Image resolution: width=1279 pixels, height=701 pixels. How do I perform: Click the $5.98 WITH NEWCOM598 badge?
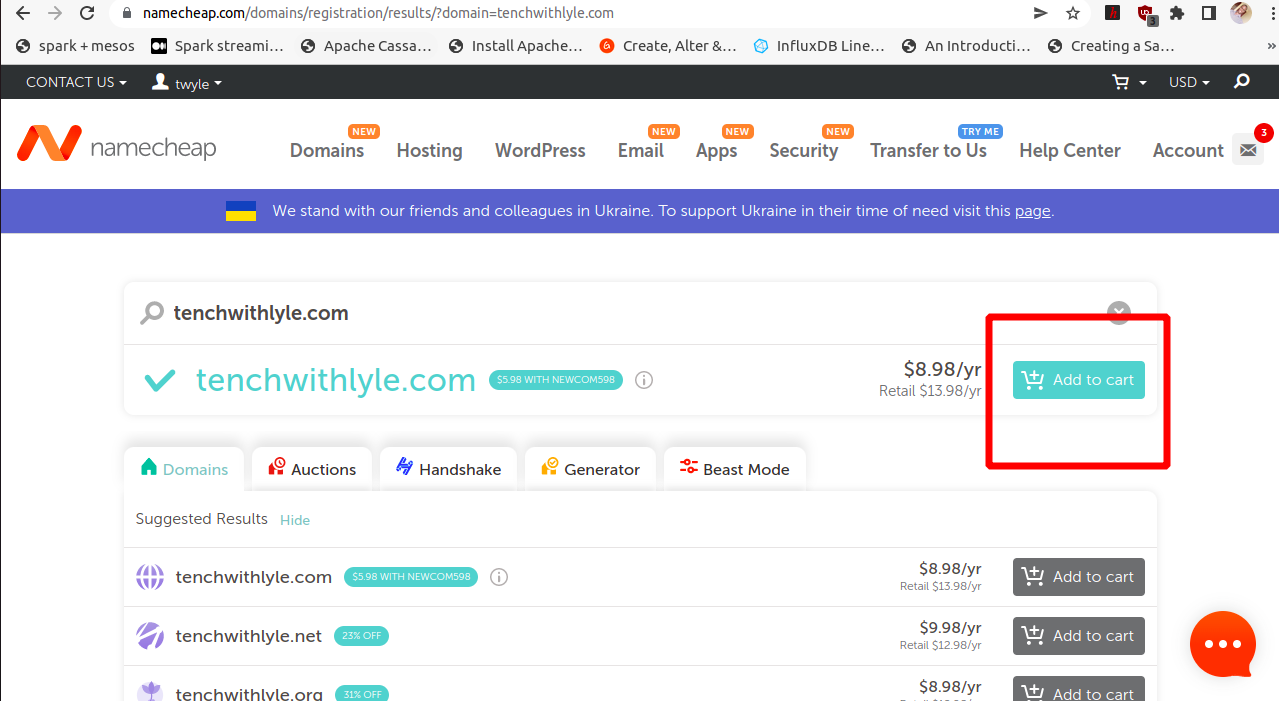[555, 380]
